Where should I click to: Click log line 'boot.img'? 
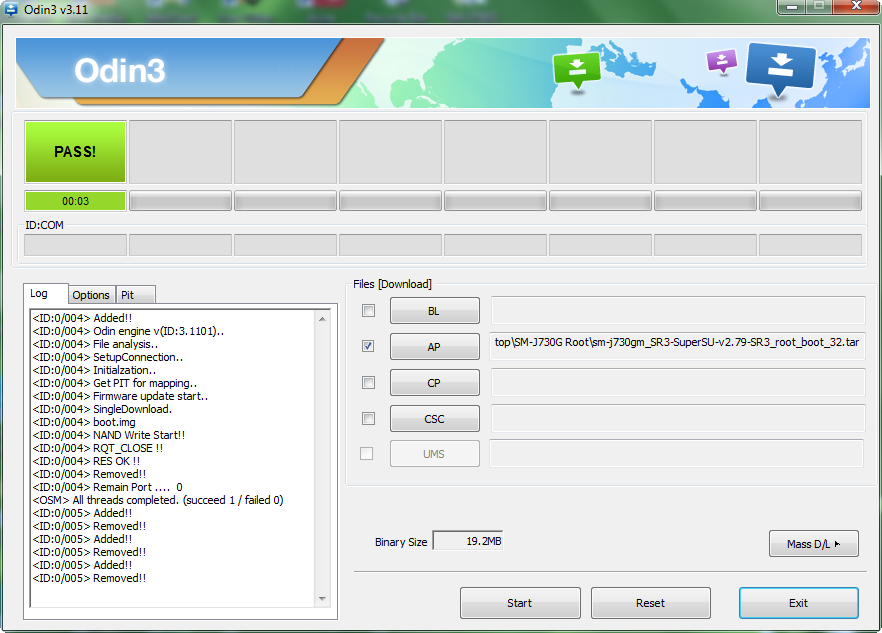coord(84,422)
